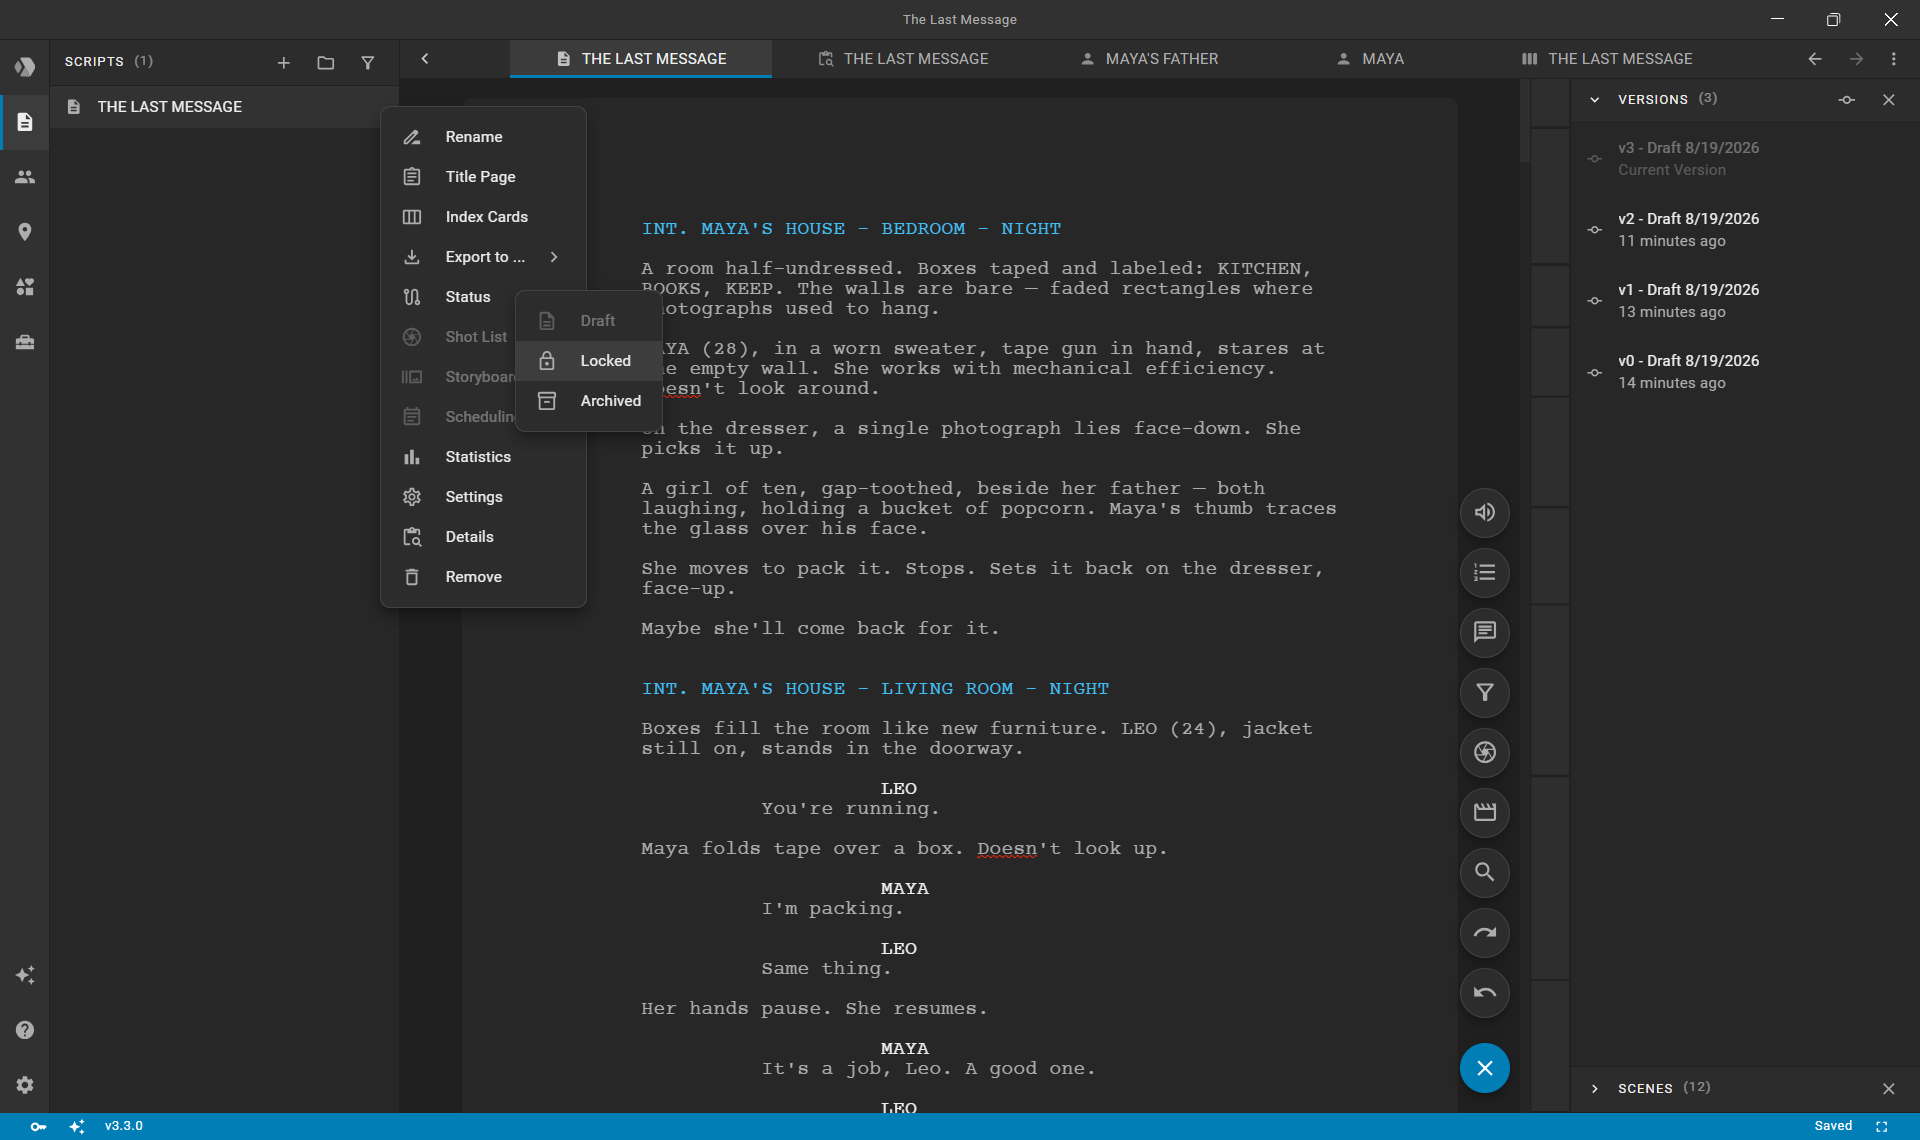Click the key icon in status bar
This screenshot has height=1140, width=1920.
tap(38, 1127)
